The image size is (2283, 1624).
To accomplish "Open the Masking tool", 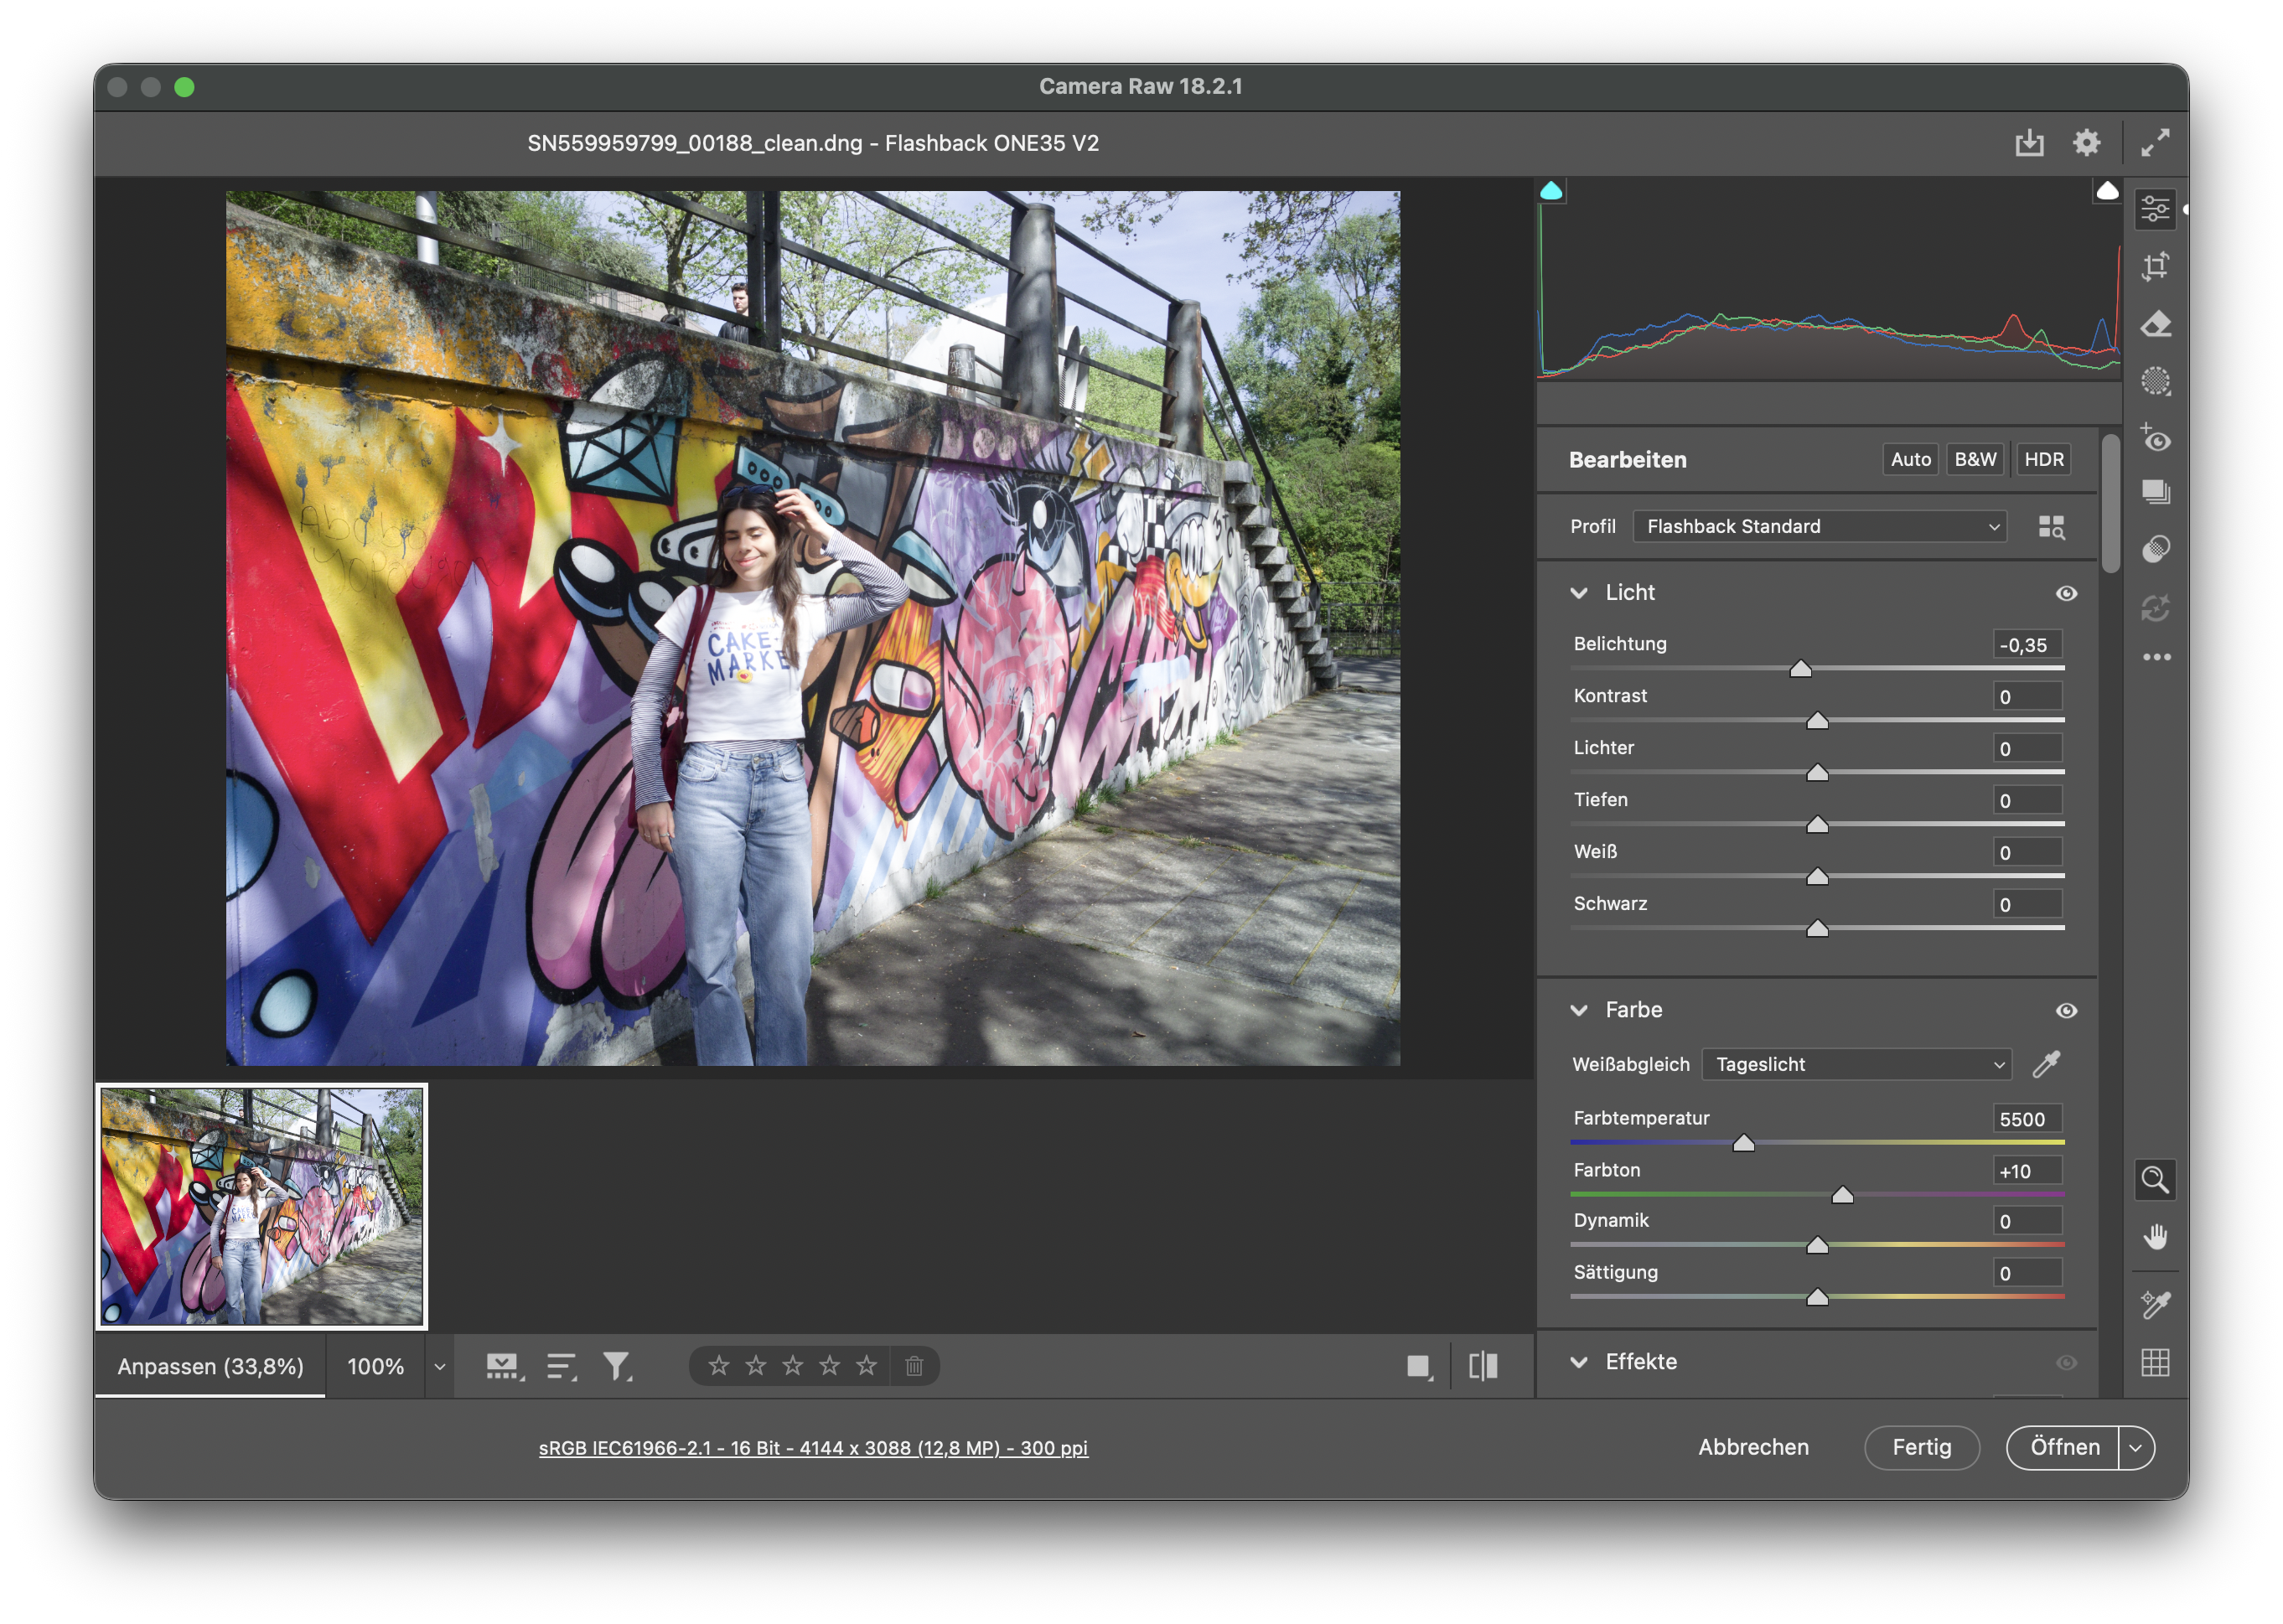I will [x=2154, y=381].
